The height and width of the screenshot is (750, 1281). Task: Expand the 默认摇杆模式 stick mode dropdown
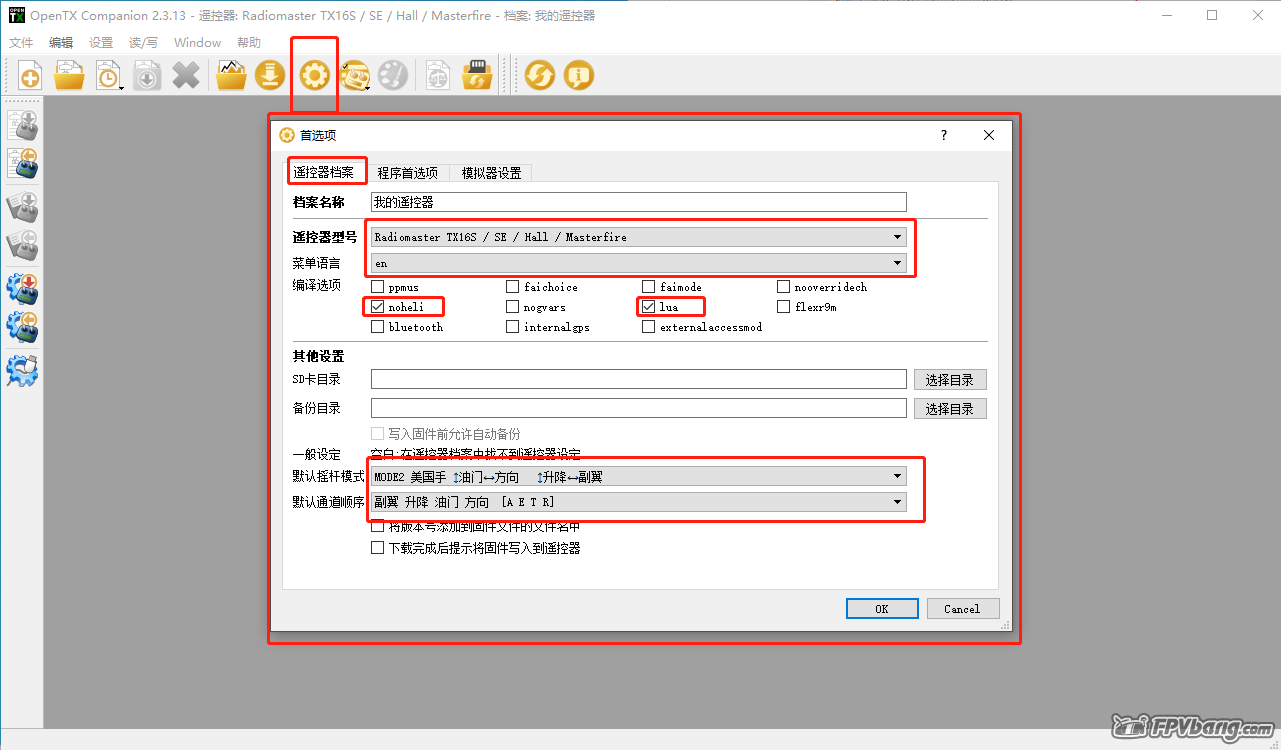639,476
